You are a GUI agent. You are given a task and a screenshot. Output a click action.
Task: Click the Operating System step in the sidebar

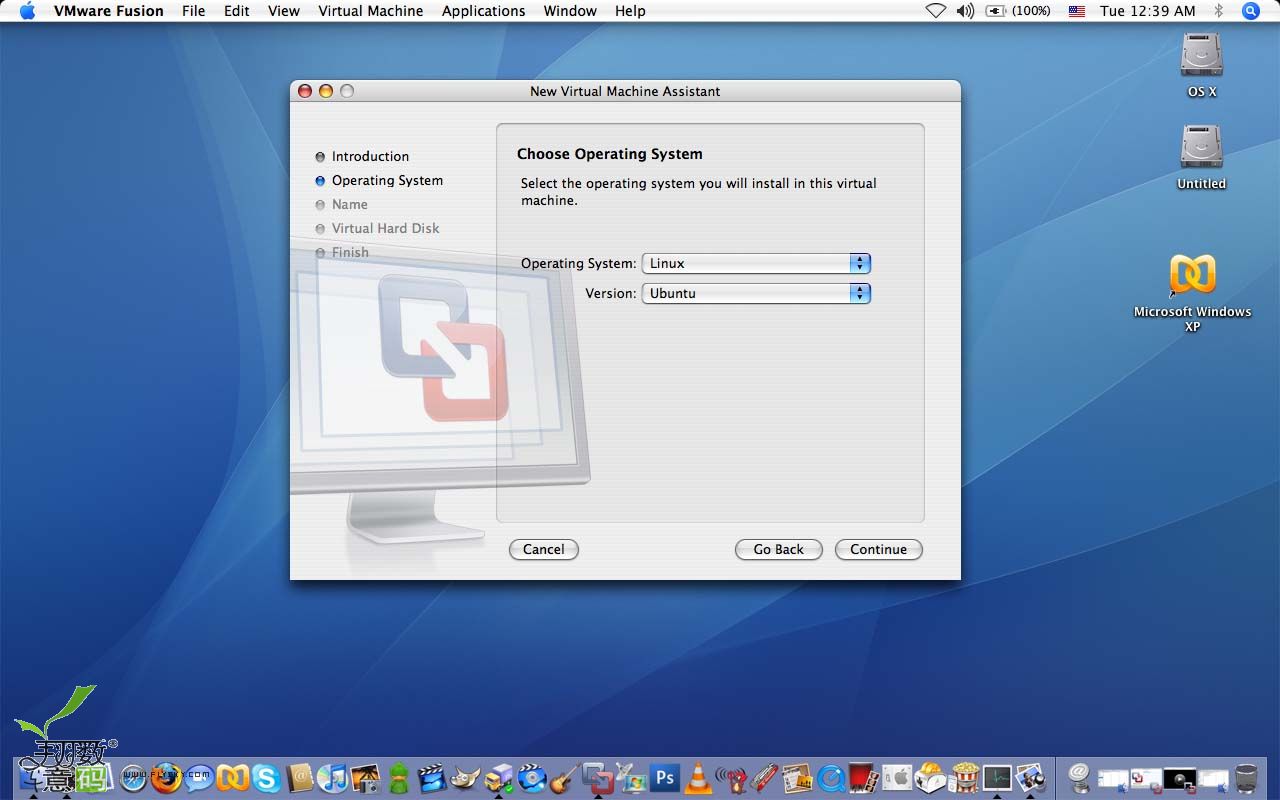387,180
